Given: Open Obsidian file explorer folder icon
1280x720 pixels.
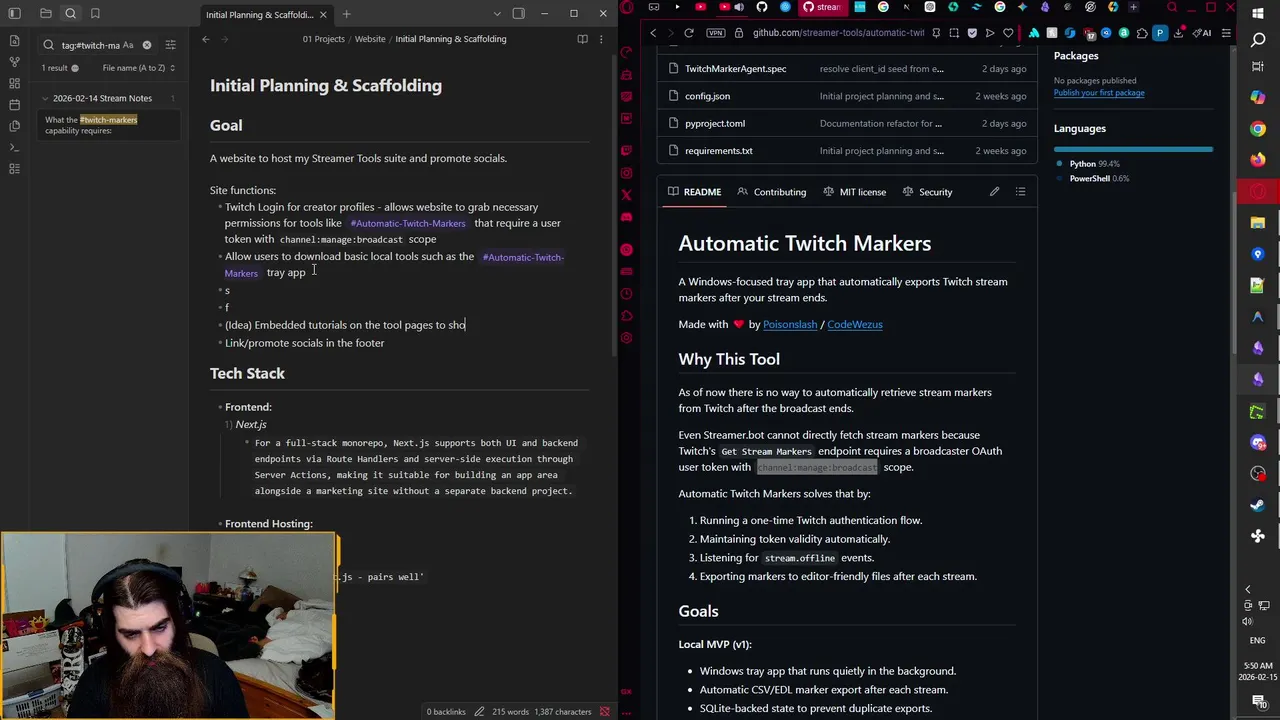Looking at the screenshot, I should point(46,14).
